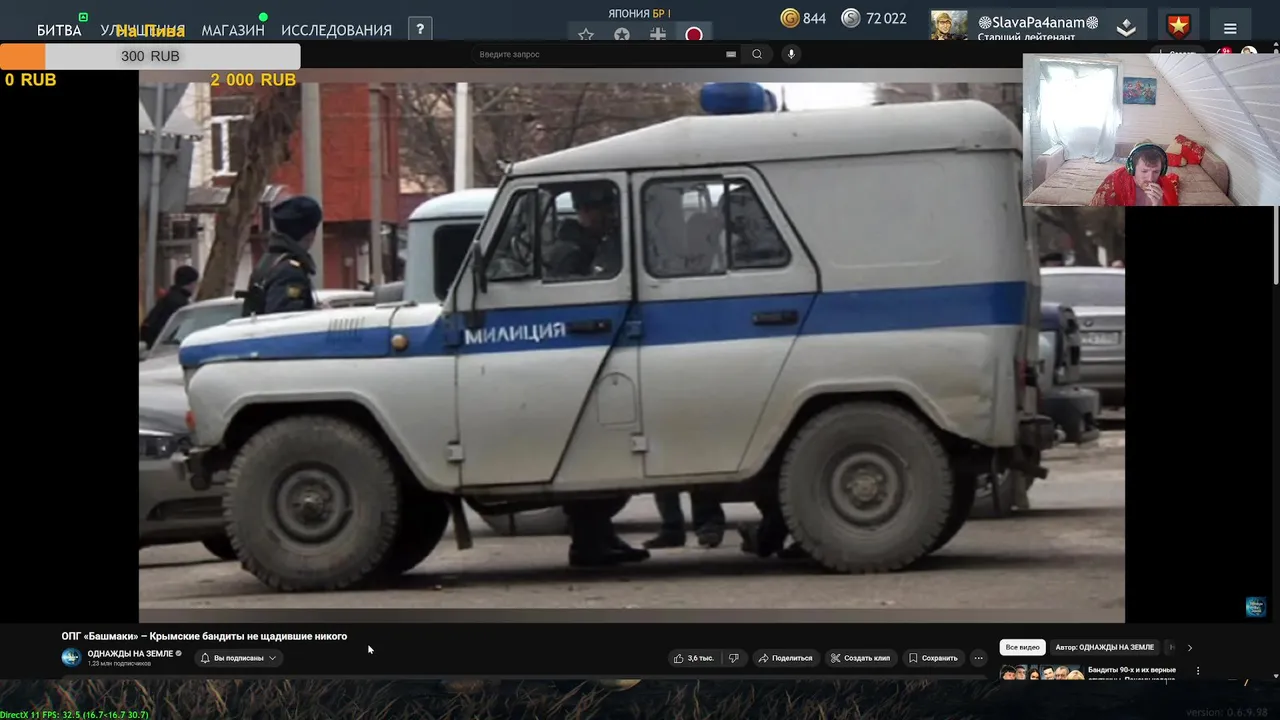Click the video title ОПГ «Башмаки»

pos(204,636)
